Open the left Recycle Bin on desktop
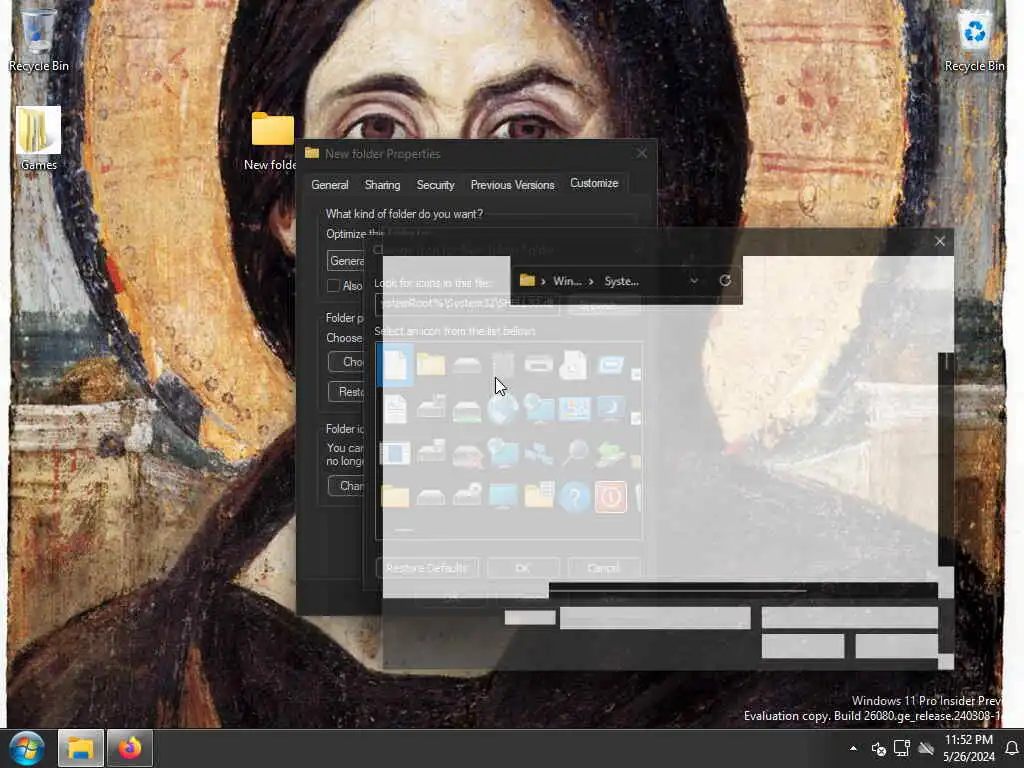Image resolution: width=1024 pixels, height=768 pixels. [x=38, y=39]
